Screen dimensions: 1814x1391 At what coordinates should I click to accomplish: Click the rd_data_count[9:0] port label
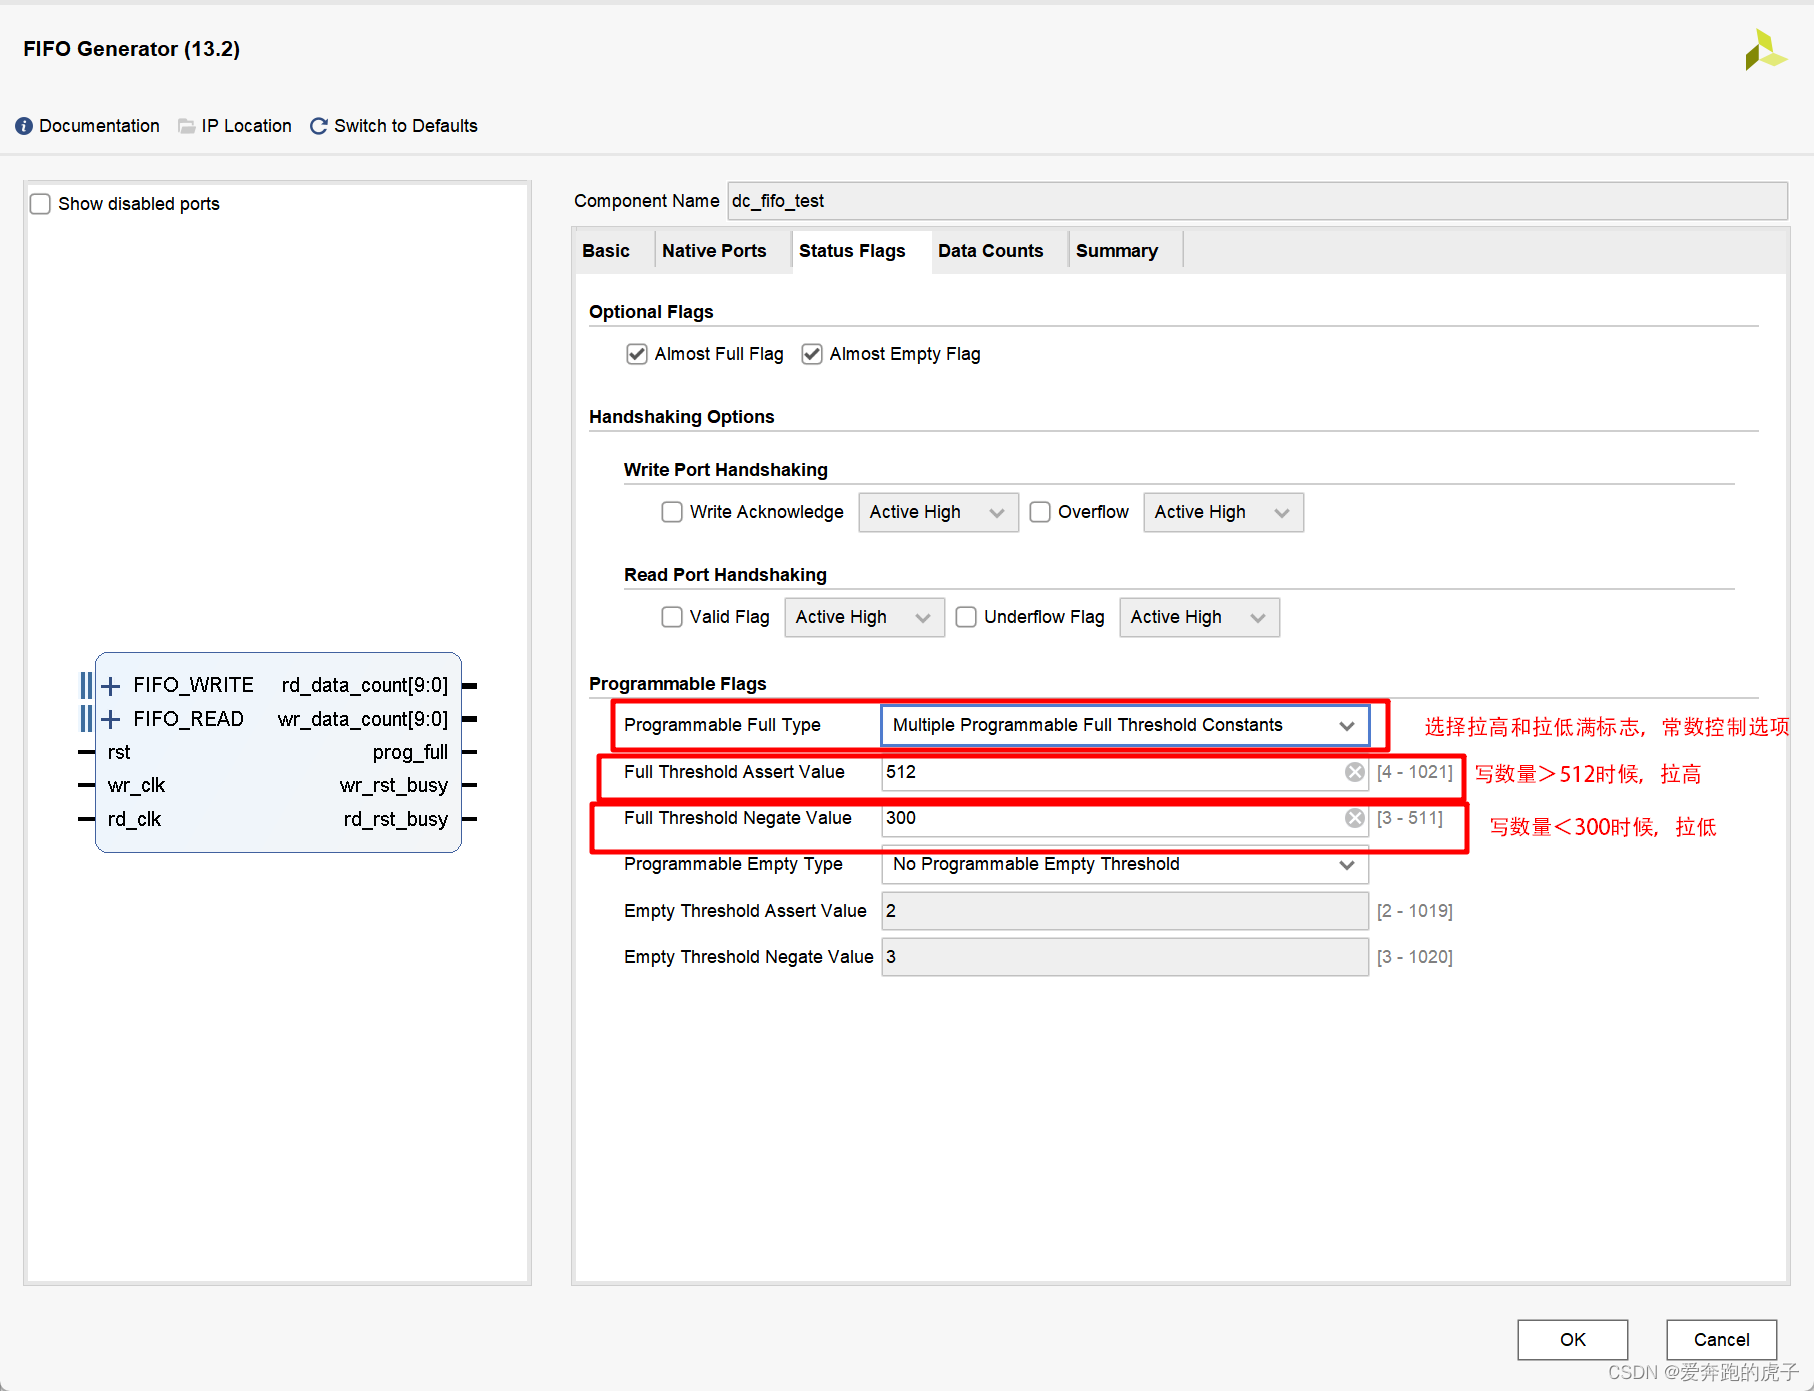365,685
